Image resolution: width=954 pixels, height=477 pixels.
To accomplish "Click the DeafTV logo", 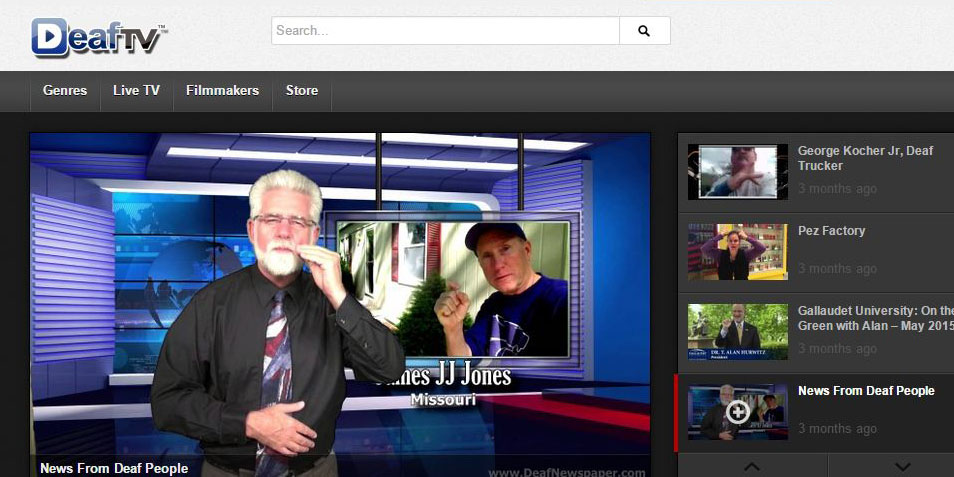I will point(99,37).
